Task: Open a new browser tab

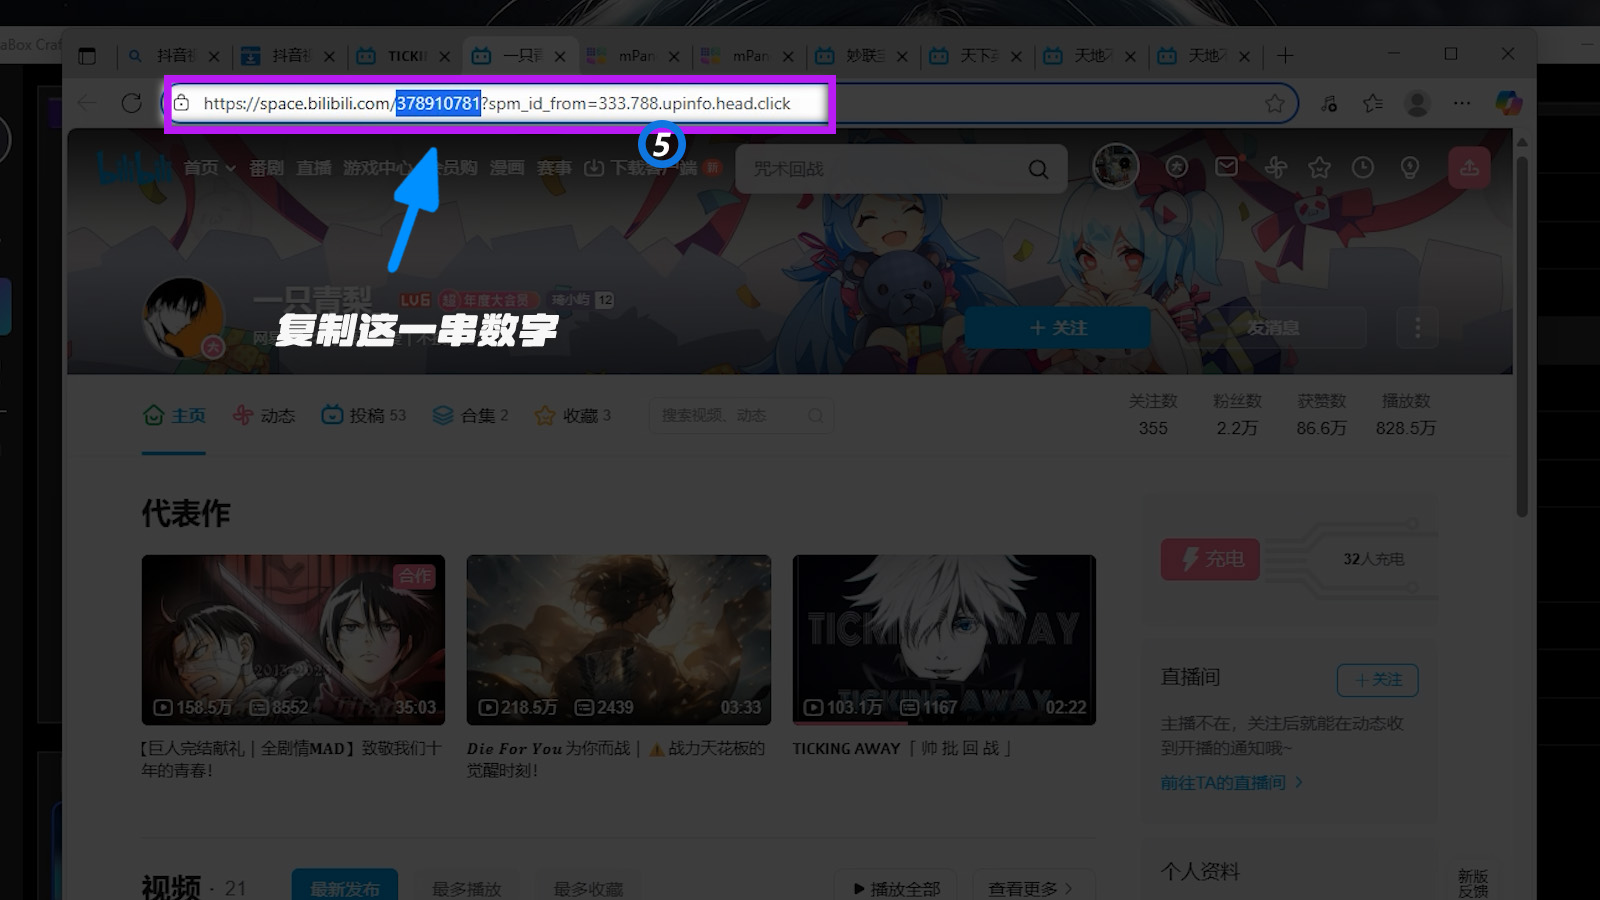Action: click(x=1285, y=56)
